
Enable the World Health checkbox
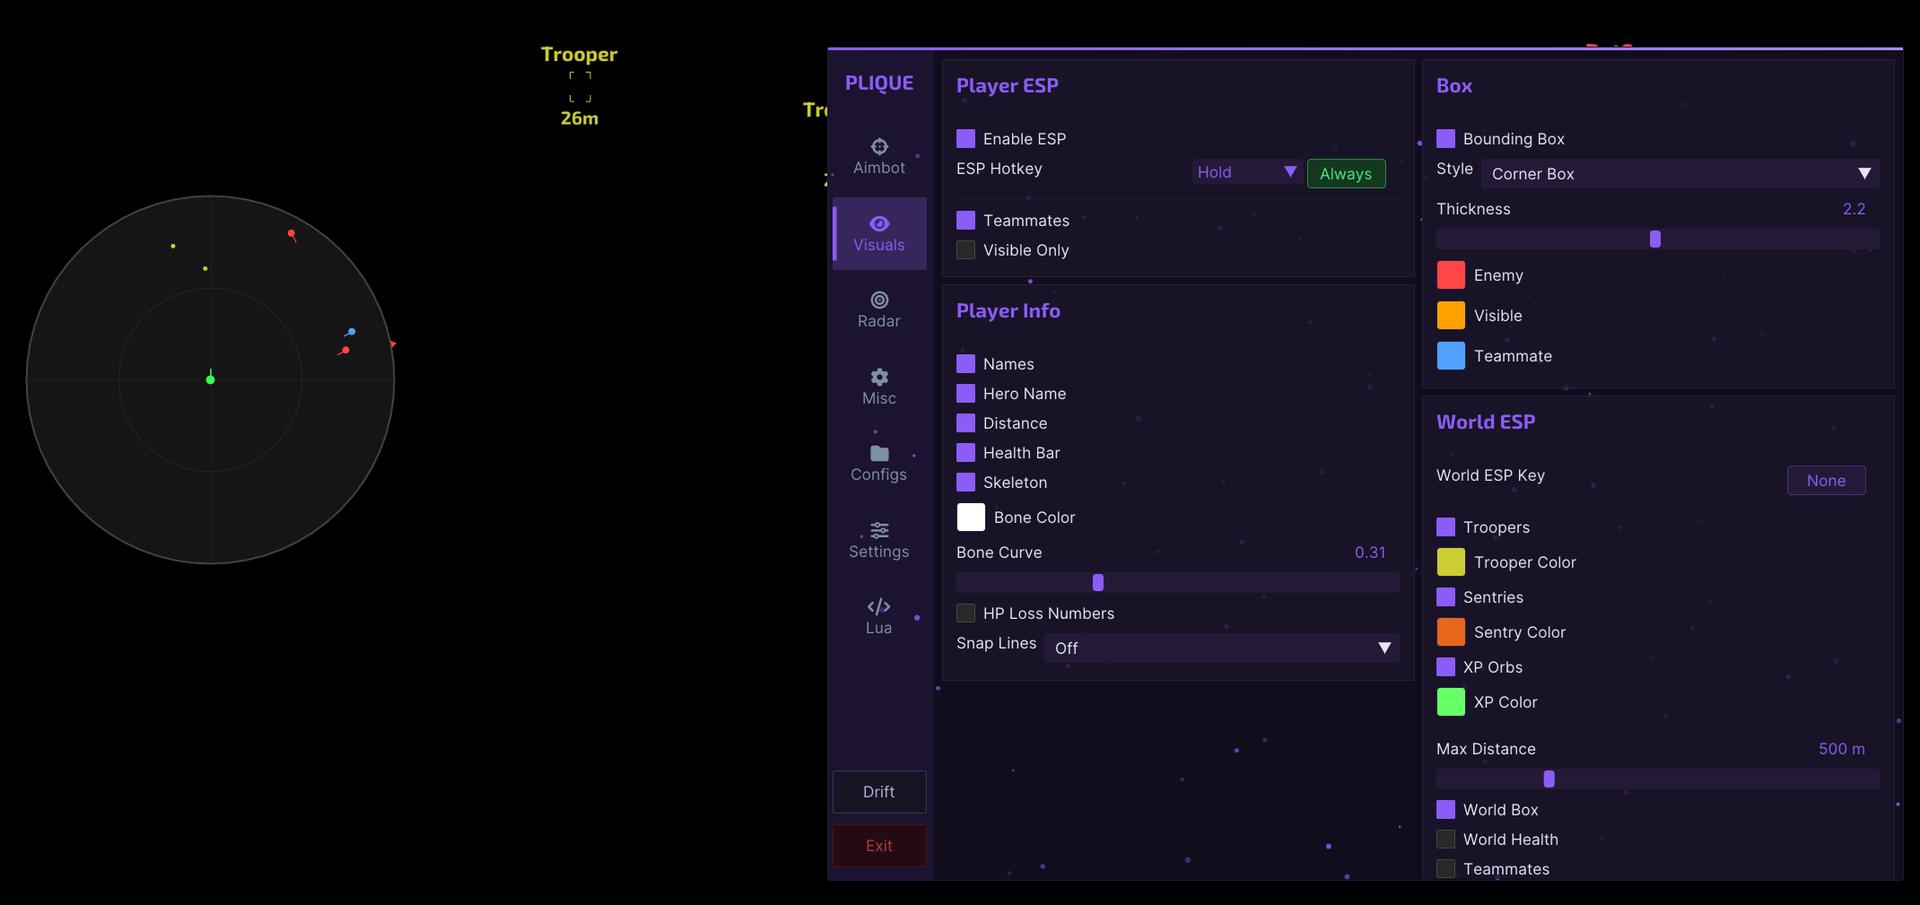click(x=1446, y=839)
